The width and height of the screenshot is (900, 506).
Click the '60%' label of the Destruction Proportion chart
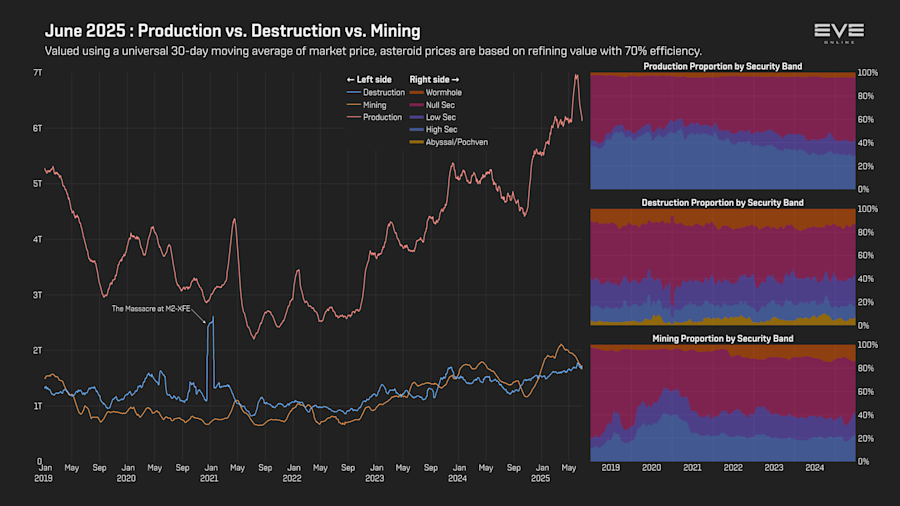point(866,255)
